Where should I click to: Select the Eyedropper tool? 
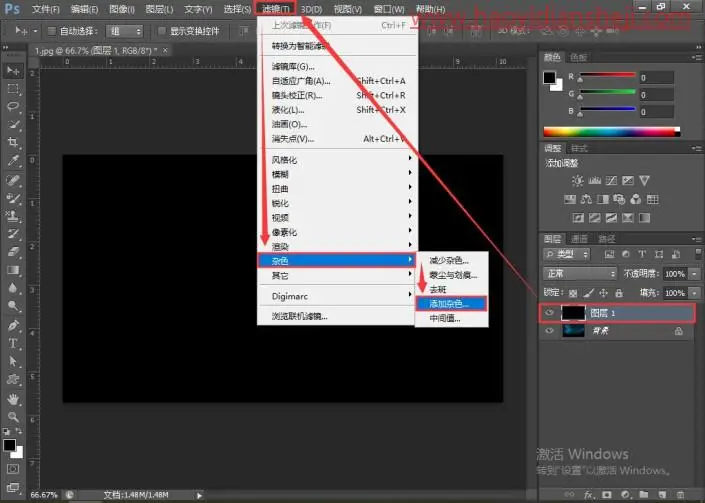13,160
